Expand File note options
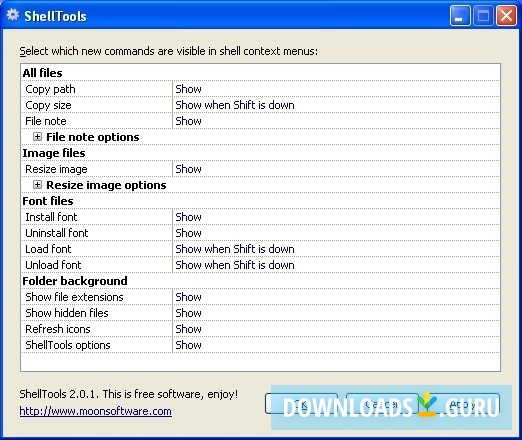Screen dimensions: 522x440 [x=37, y=137]
